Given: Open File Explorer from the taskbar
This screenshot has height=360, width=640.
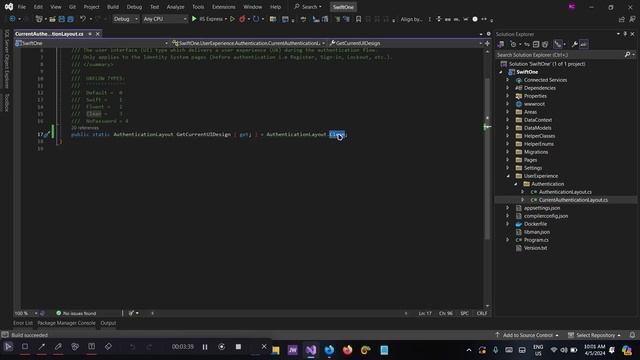Looking at the screenshot, I should (x=276, y=350).
